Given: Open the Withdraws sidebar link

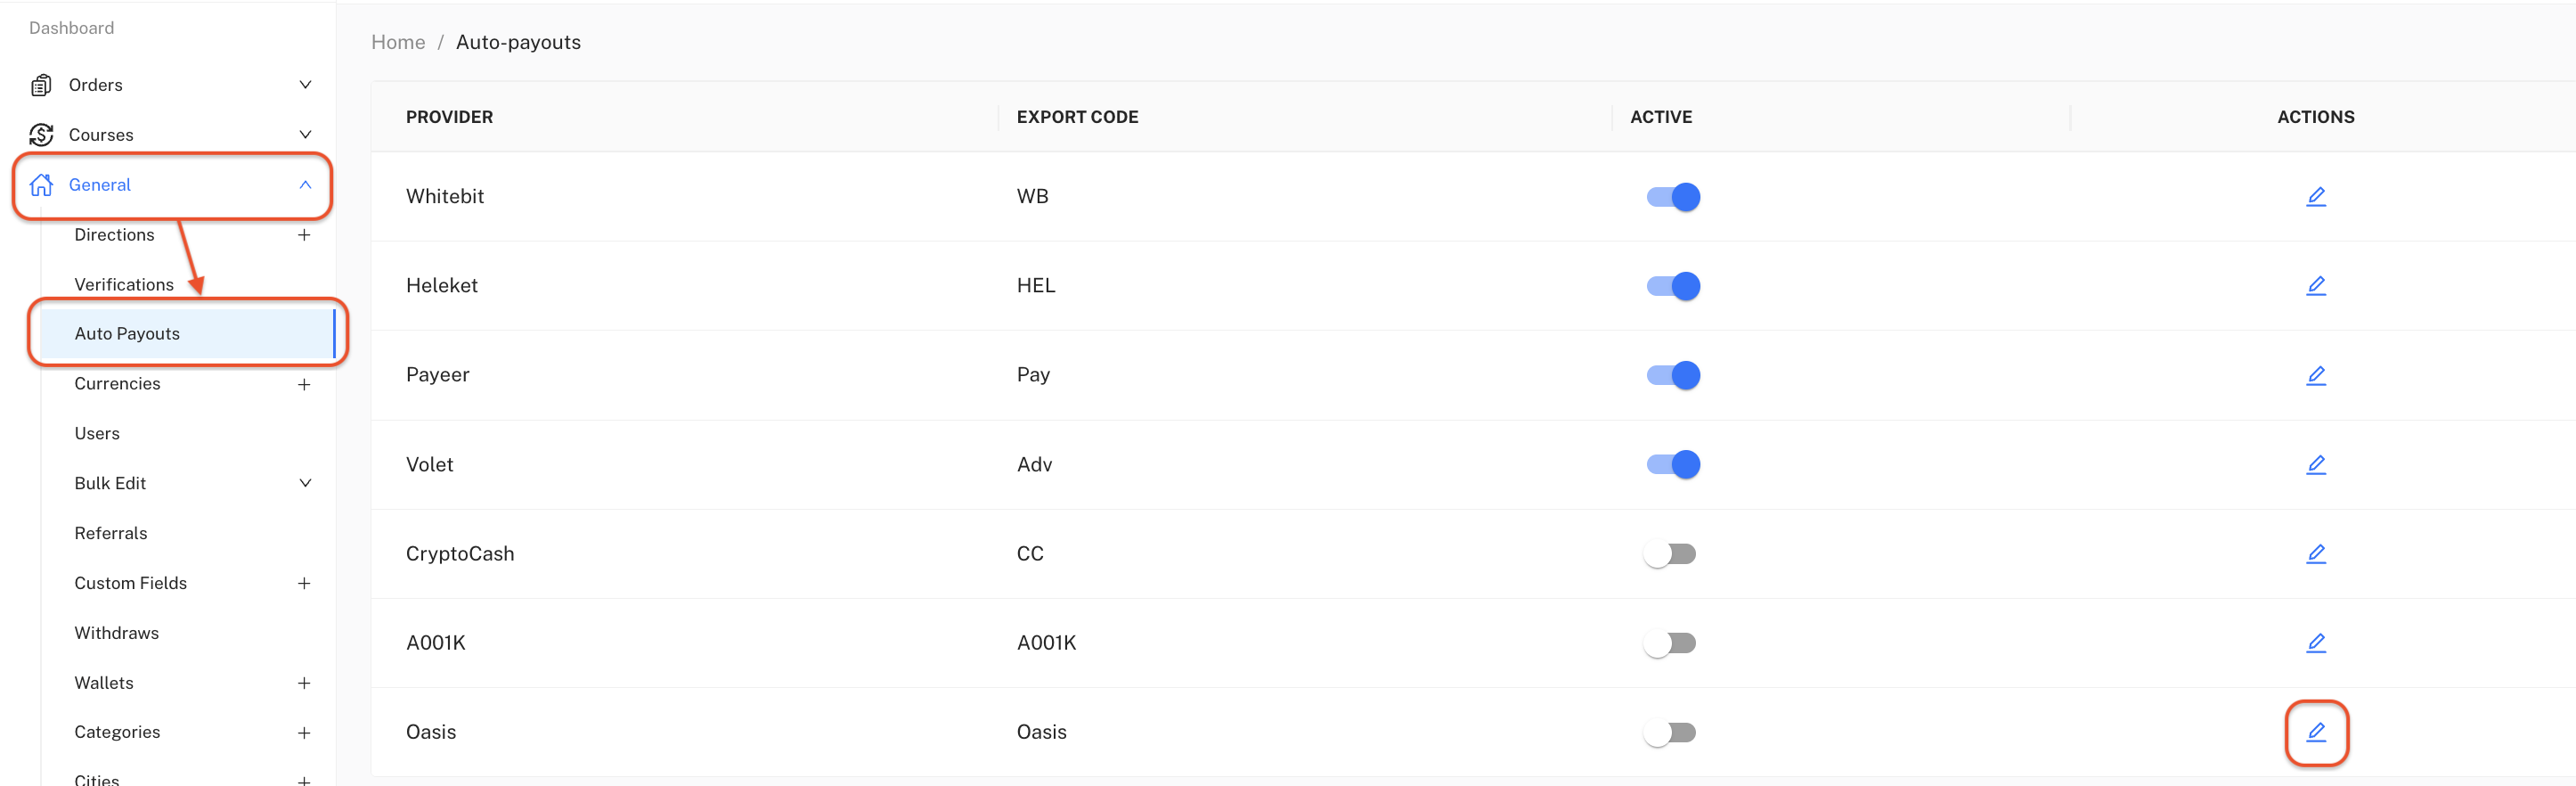Looking at the screenshot, I should click(116, 633).
